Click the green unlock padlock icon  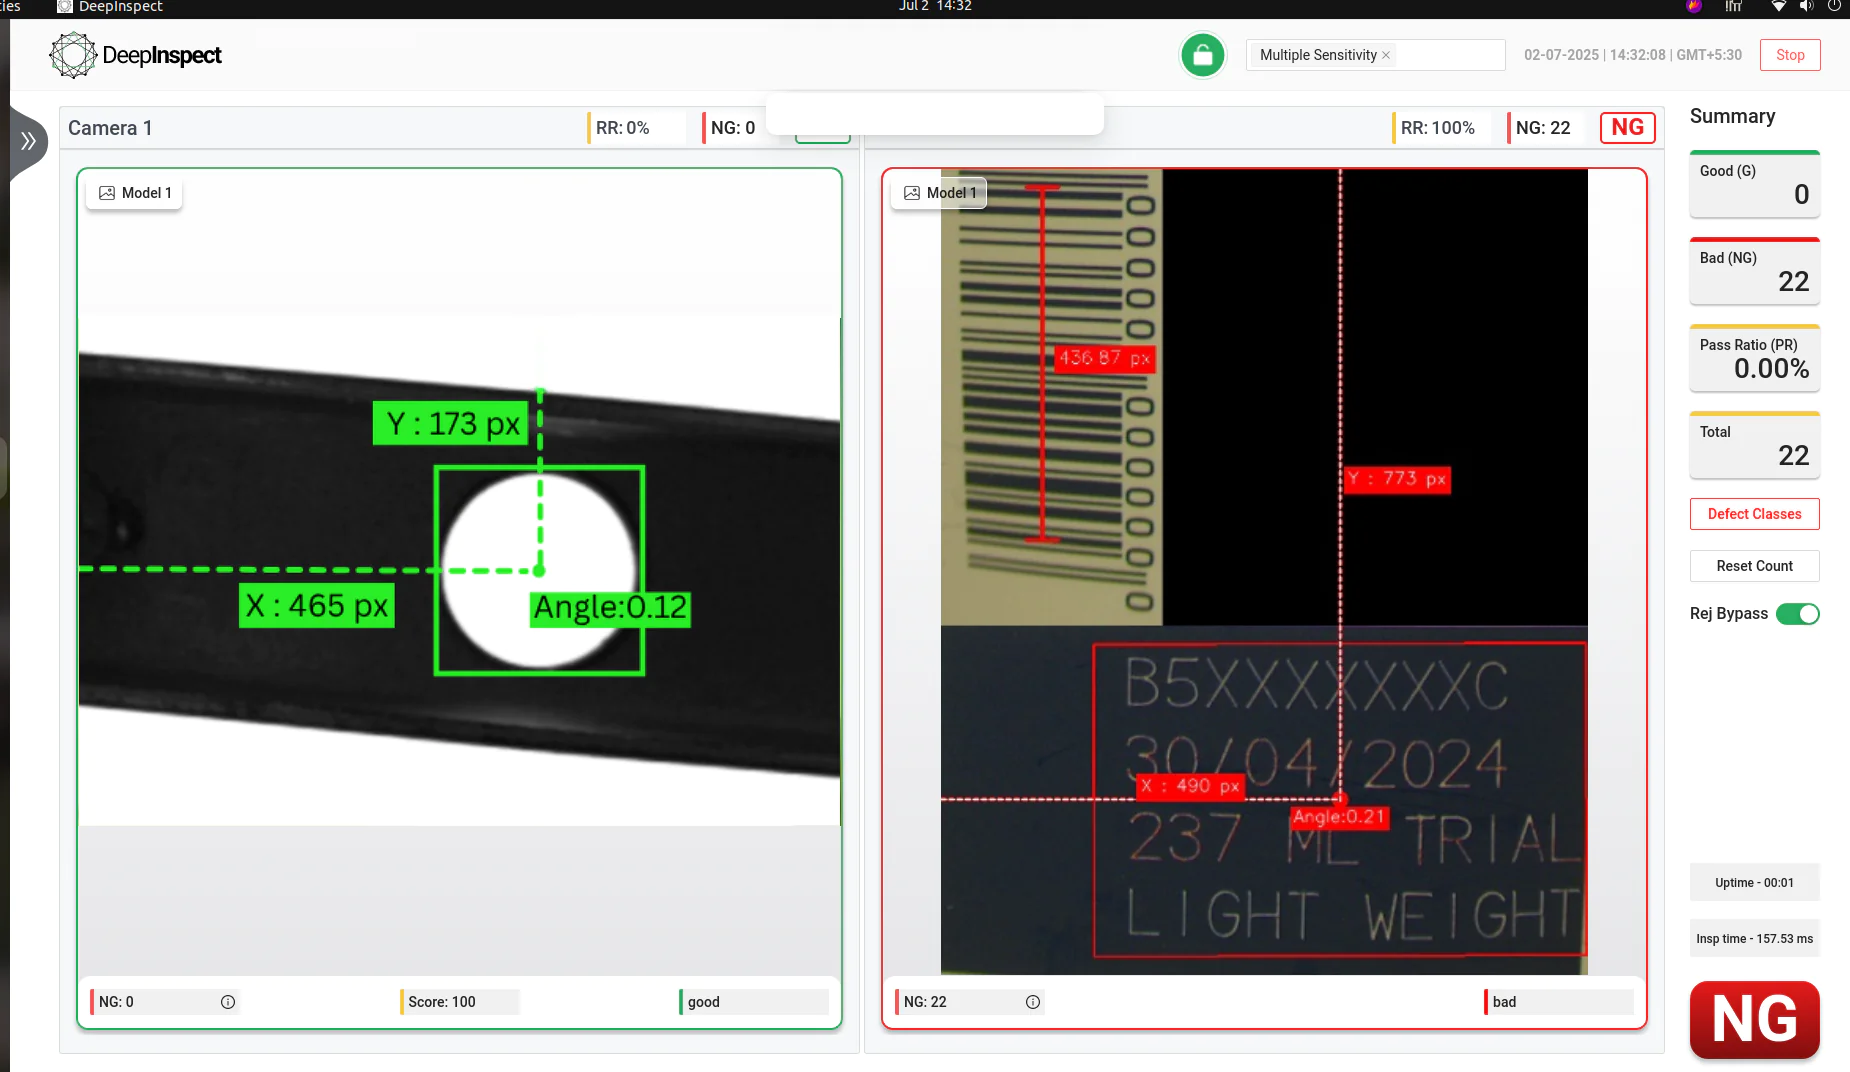1203,55
